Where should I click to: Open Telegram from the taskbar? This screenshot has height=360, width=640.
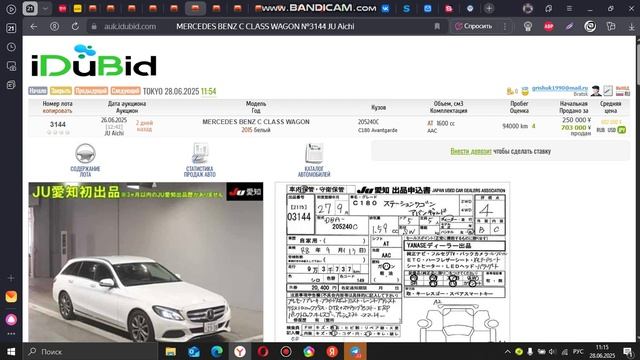pyautogui.click(x=355, y=351)
